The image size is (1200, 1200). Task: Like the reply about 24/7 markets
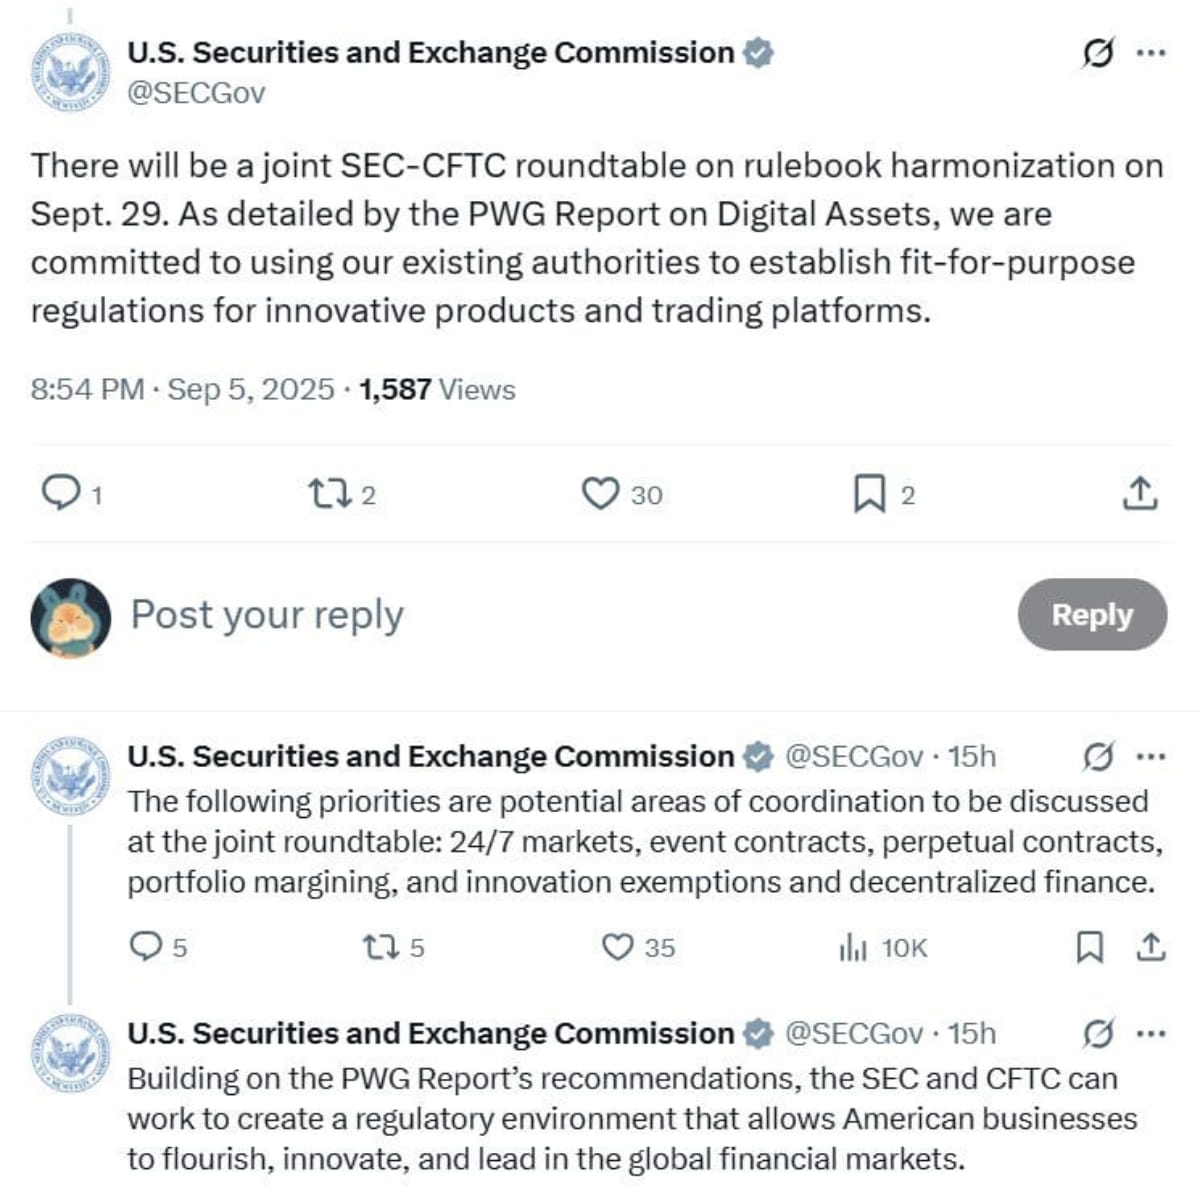pos(618,947)
